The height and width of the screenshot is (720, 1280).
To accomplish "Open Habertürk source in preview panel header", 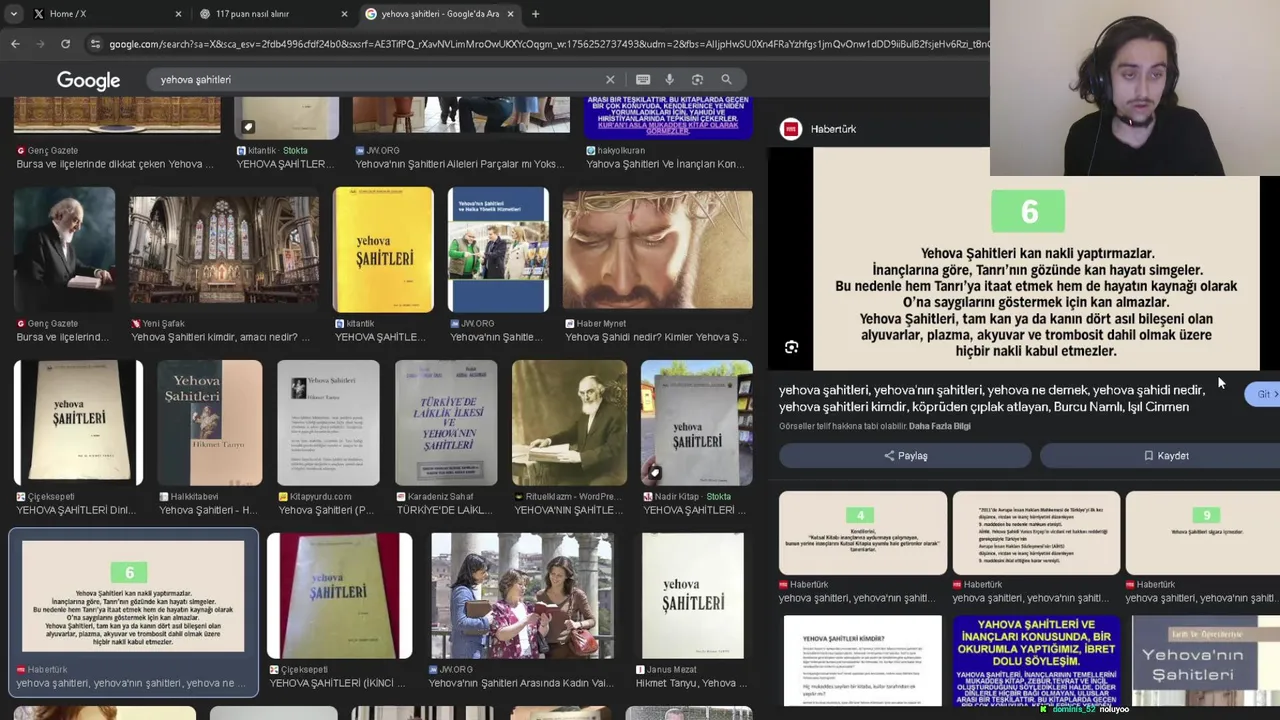I will [820, 129].
